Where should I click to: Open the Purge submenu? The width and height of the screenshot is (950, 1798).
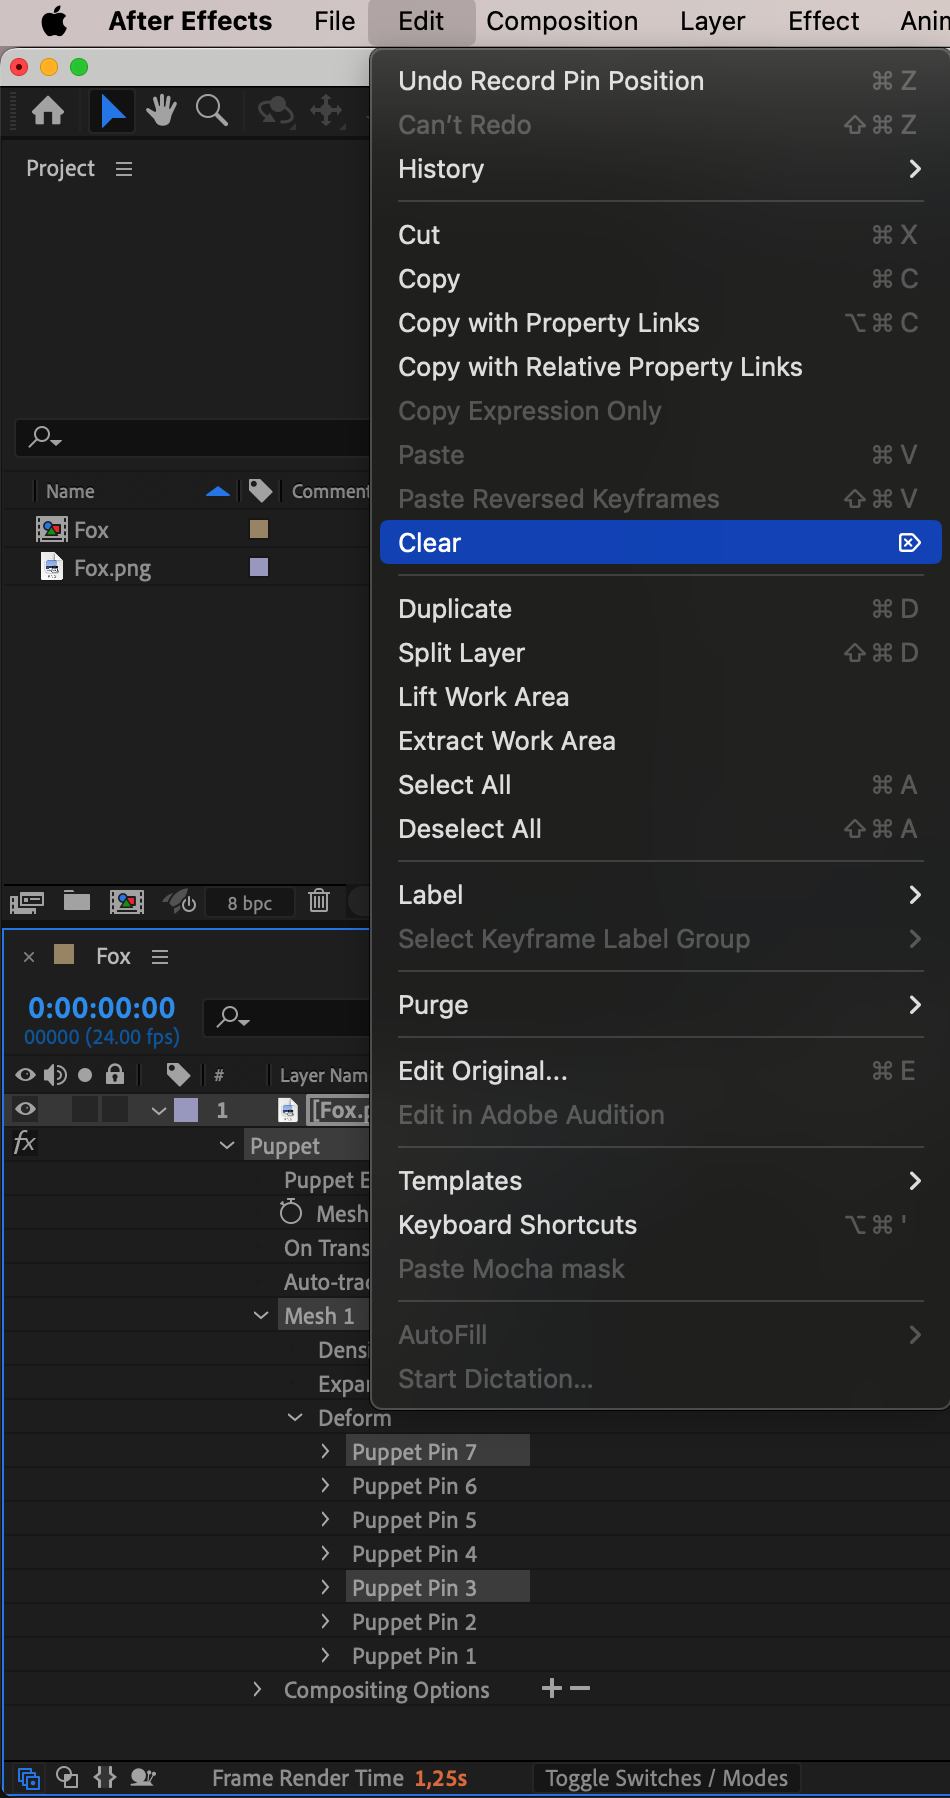[661, 1005]
